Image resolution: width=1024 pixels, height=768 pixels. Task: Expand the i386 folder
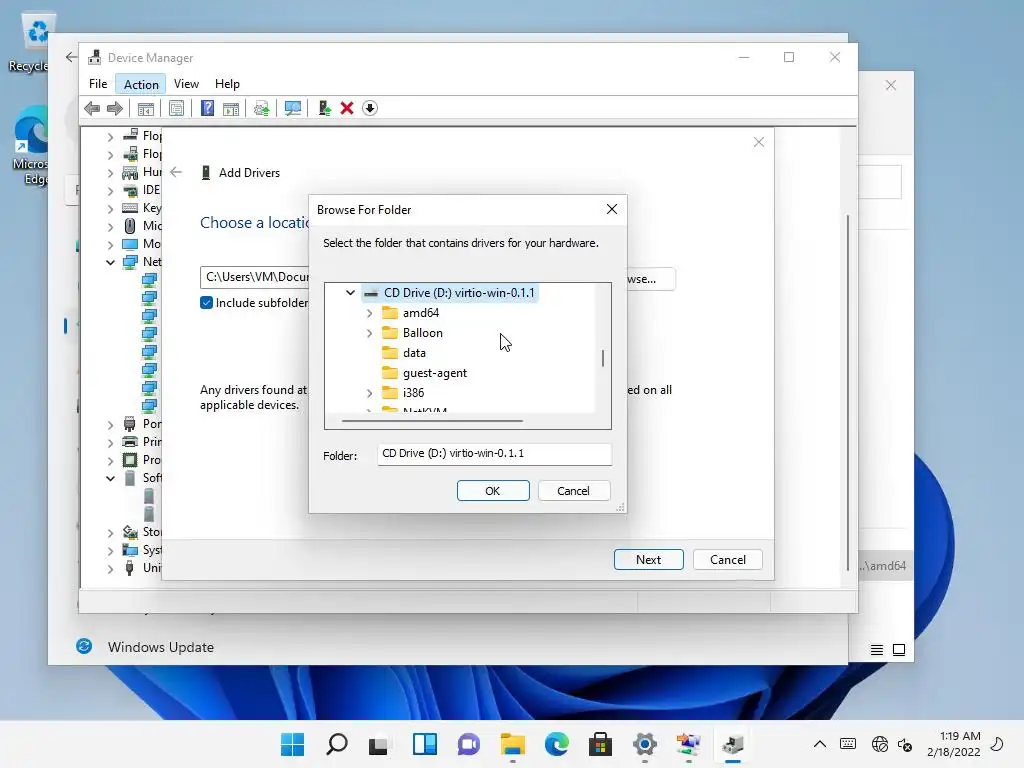click(369, 393)
